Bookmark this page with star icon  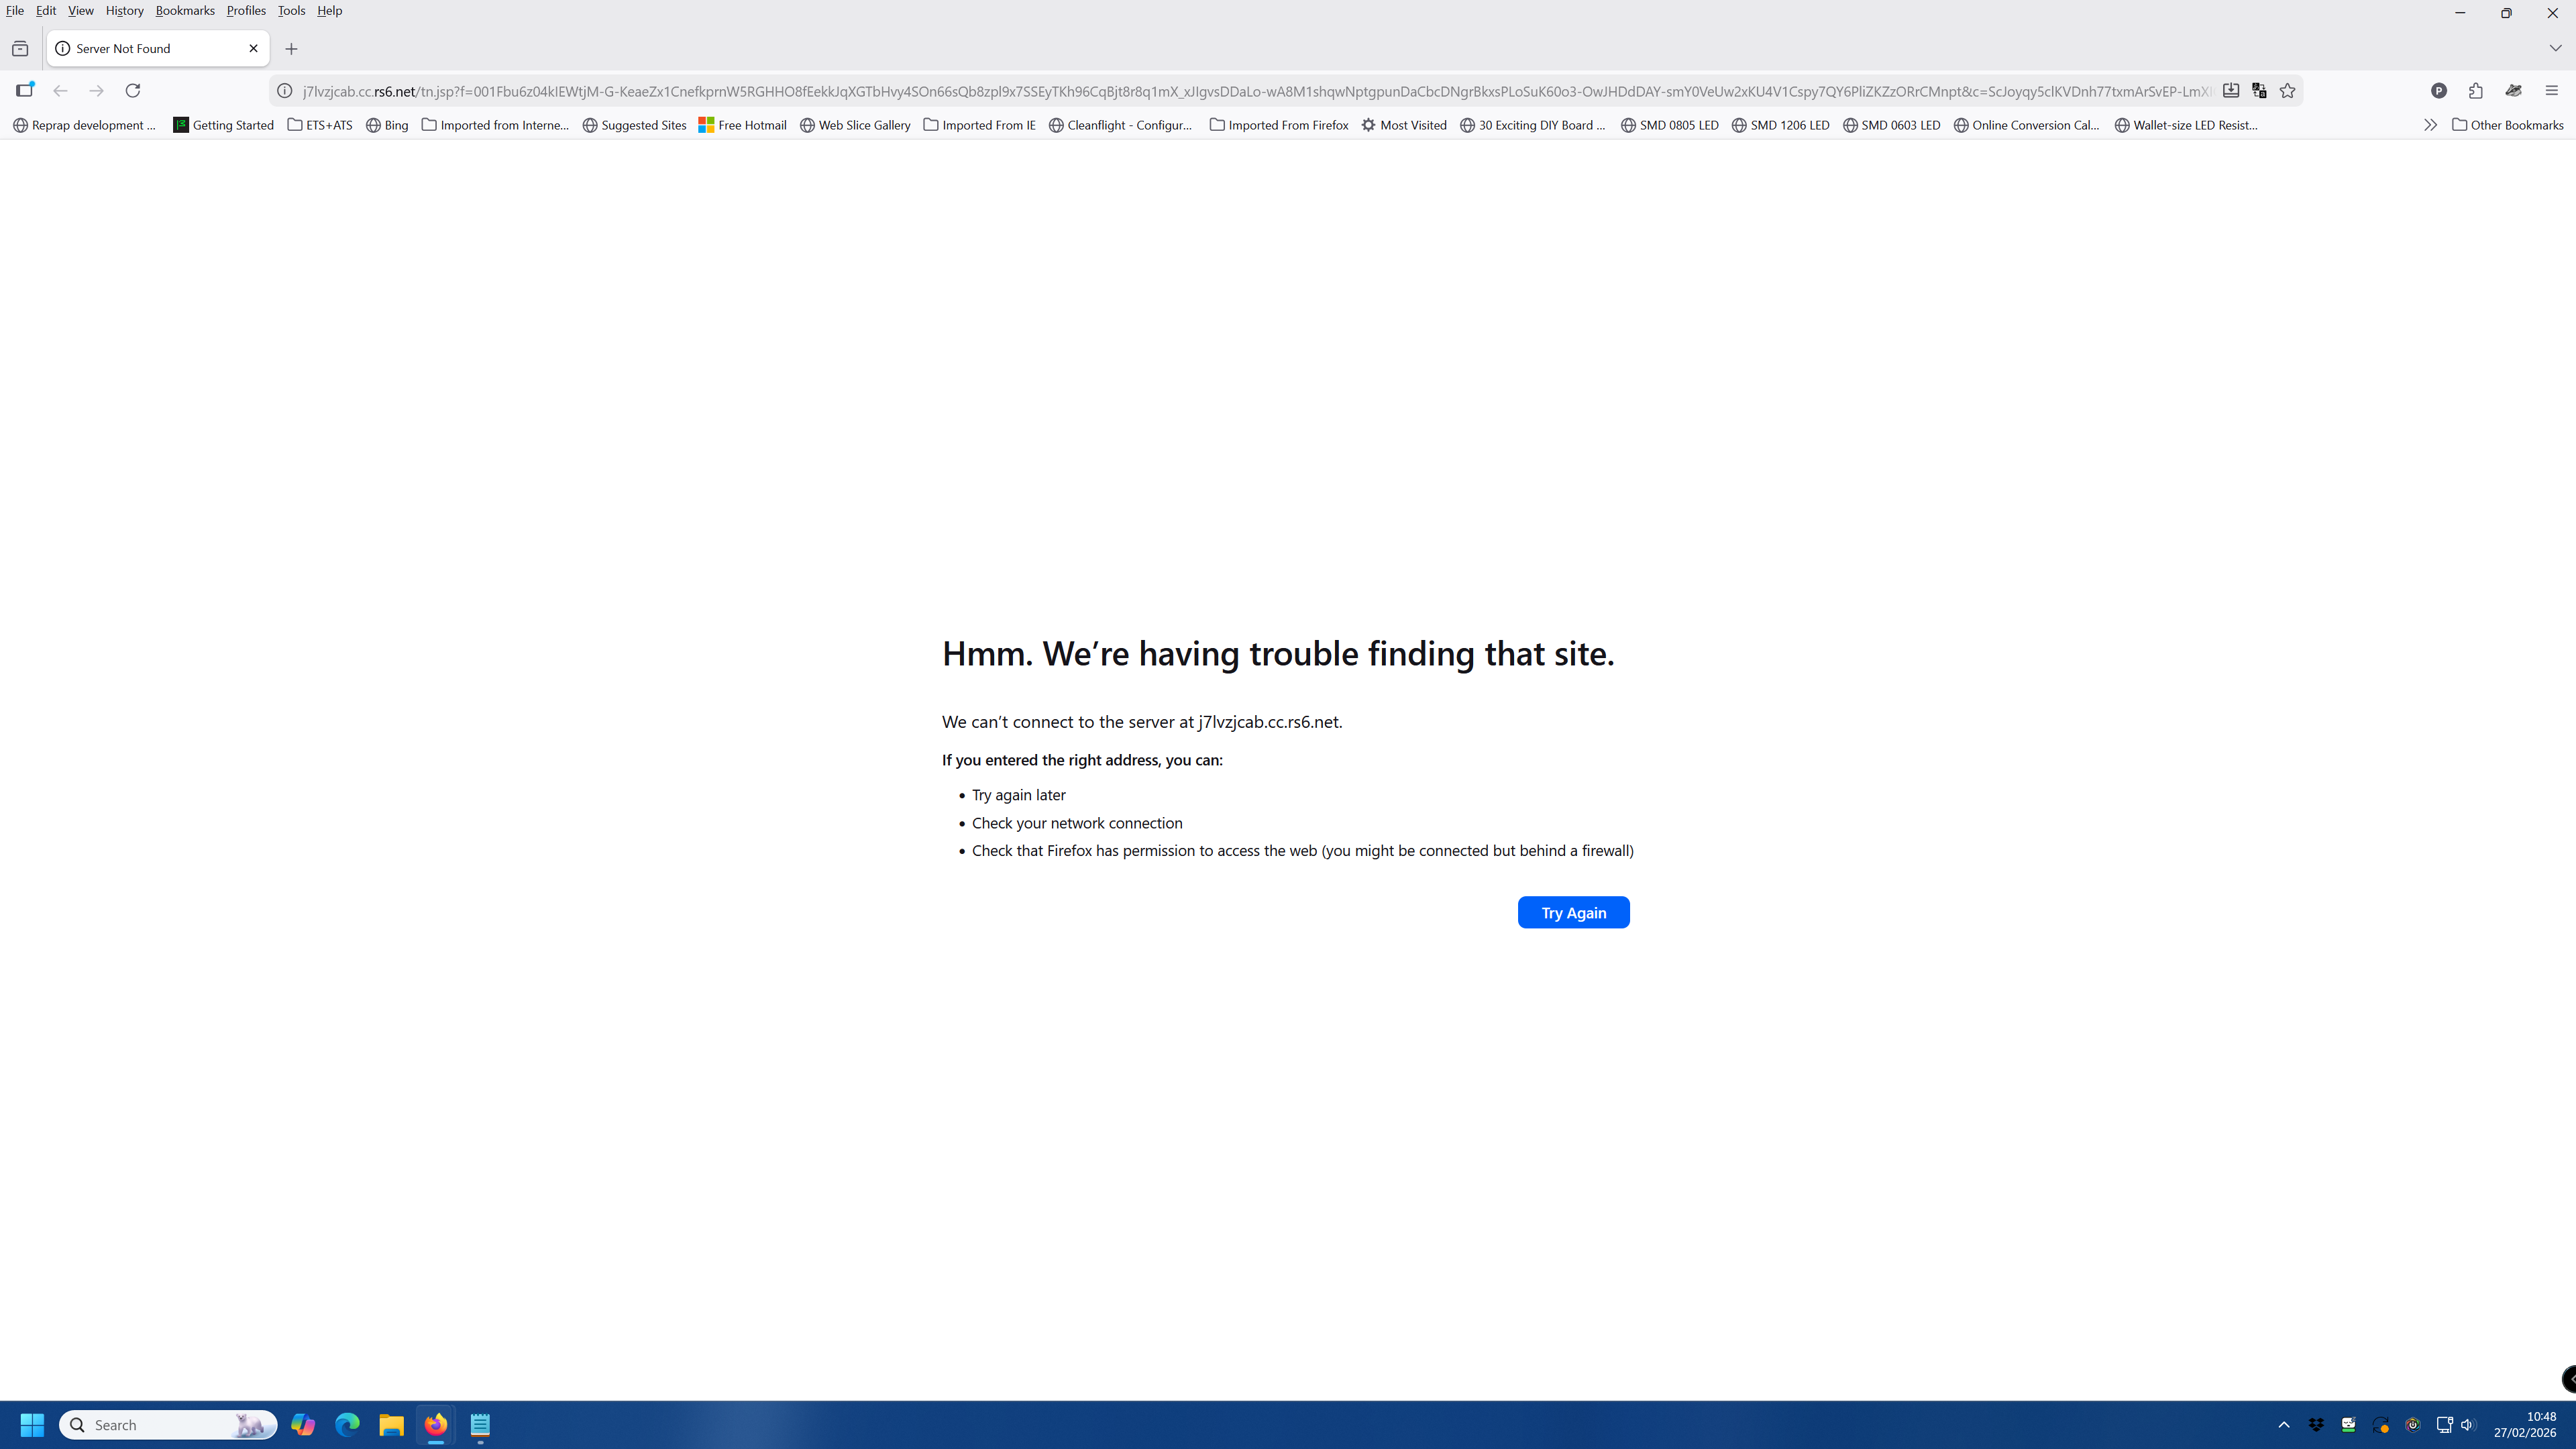click(2287, 91)
